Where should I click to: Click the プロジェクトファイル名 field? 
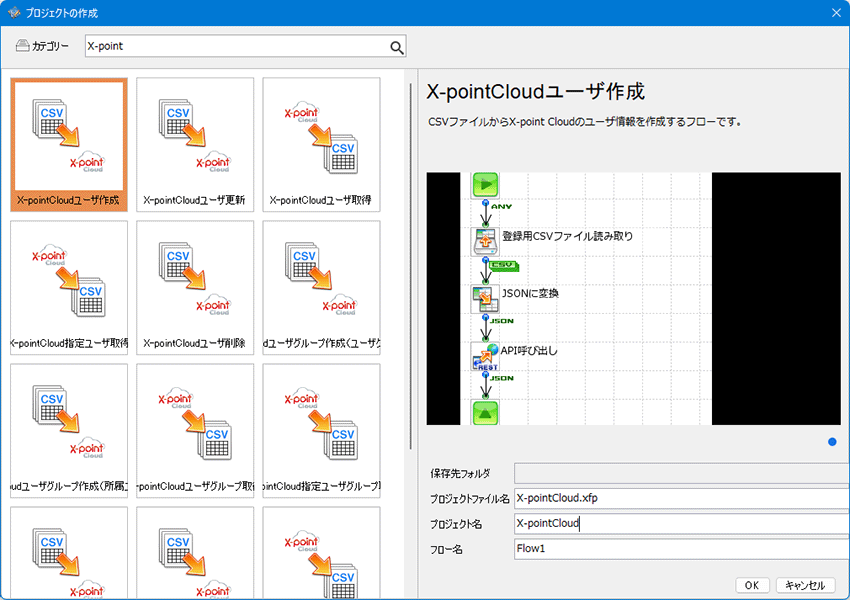682,498
